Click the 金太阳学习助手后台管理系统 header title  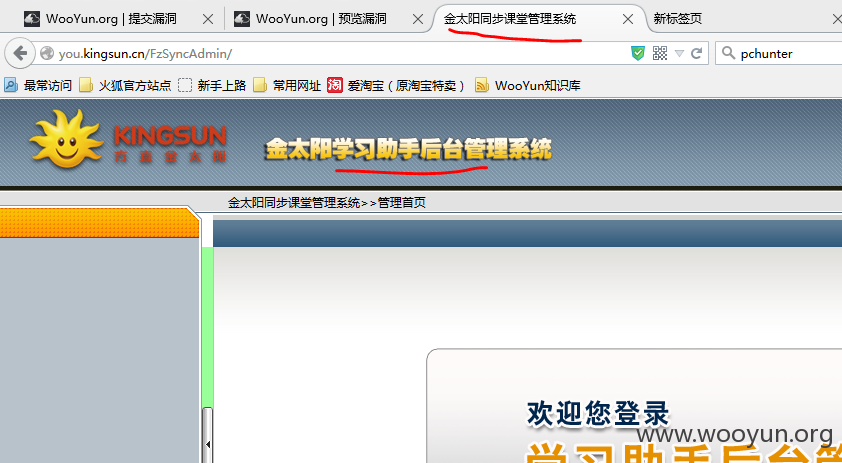coord(408,150)
